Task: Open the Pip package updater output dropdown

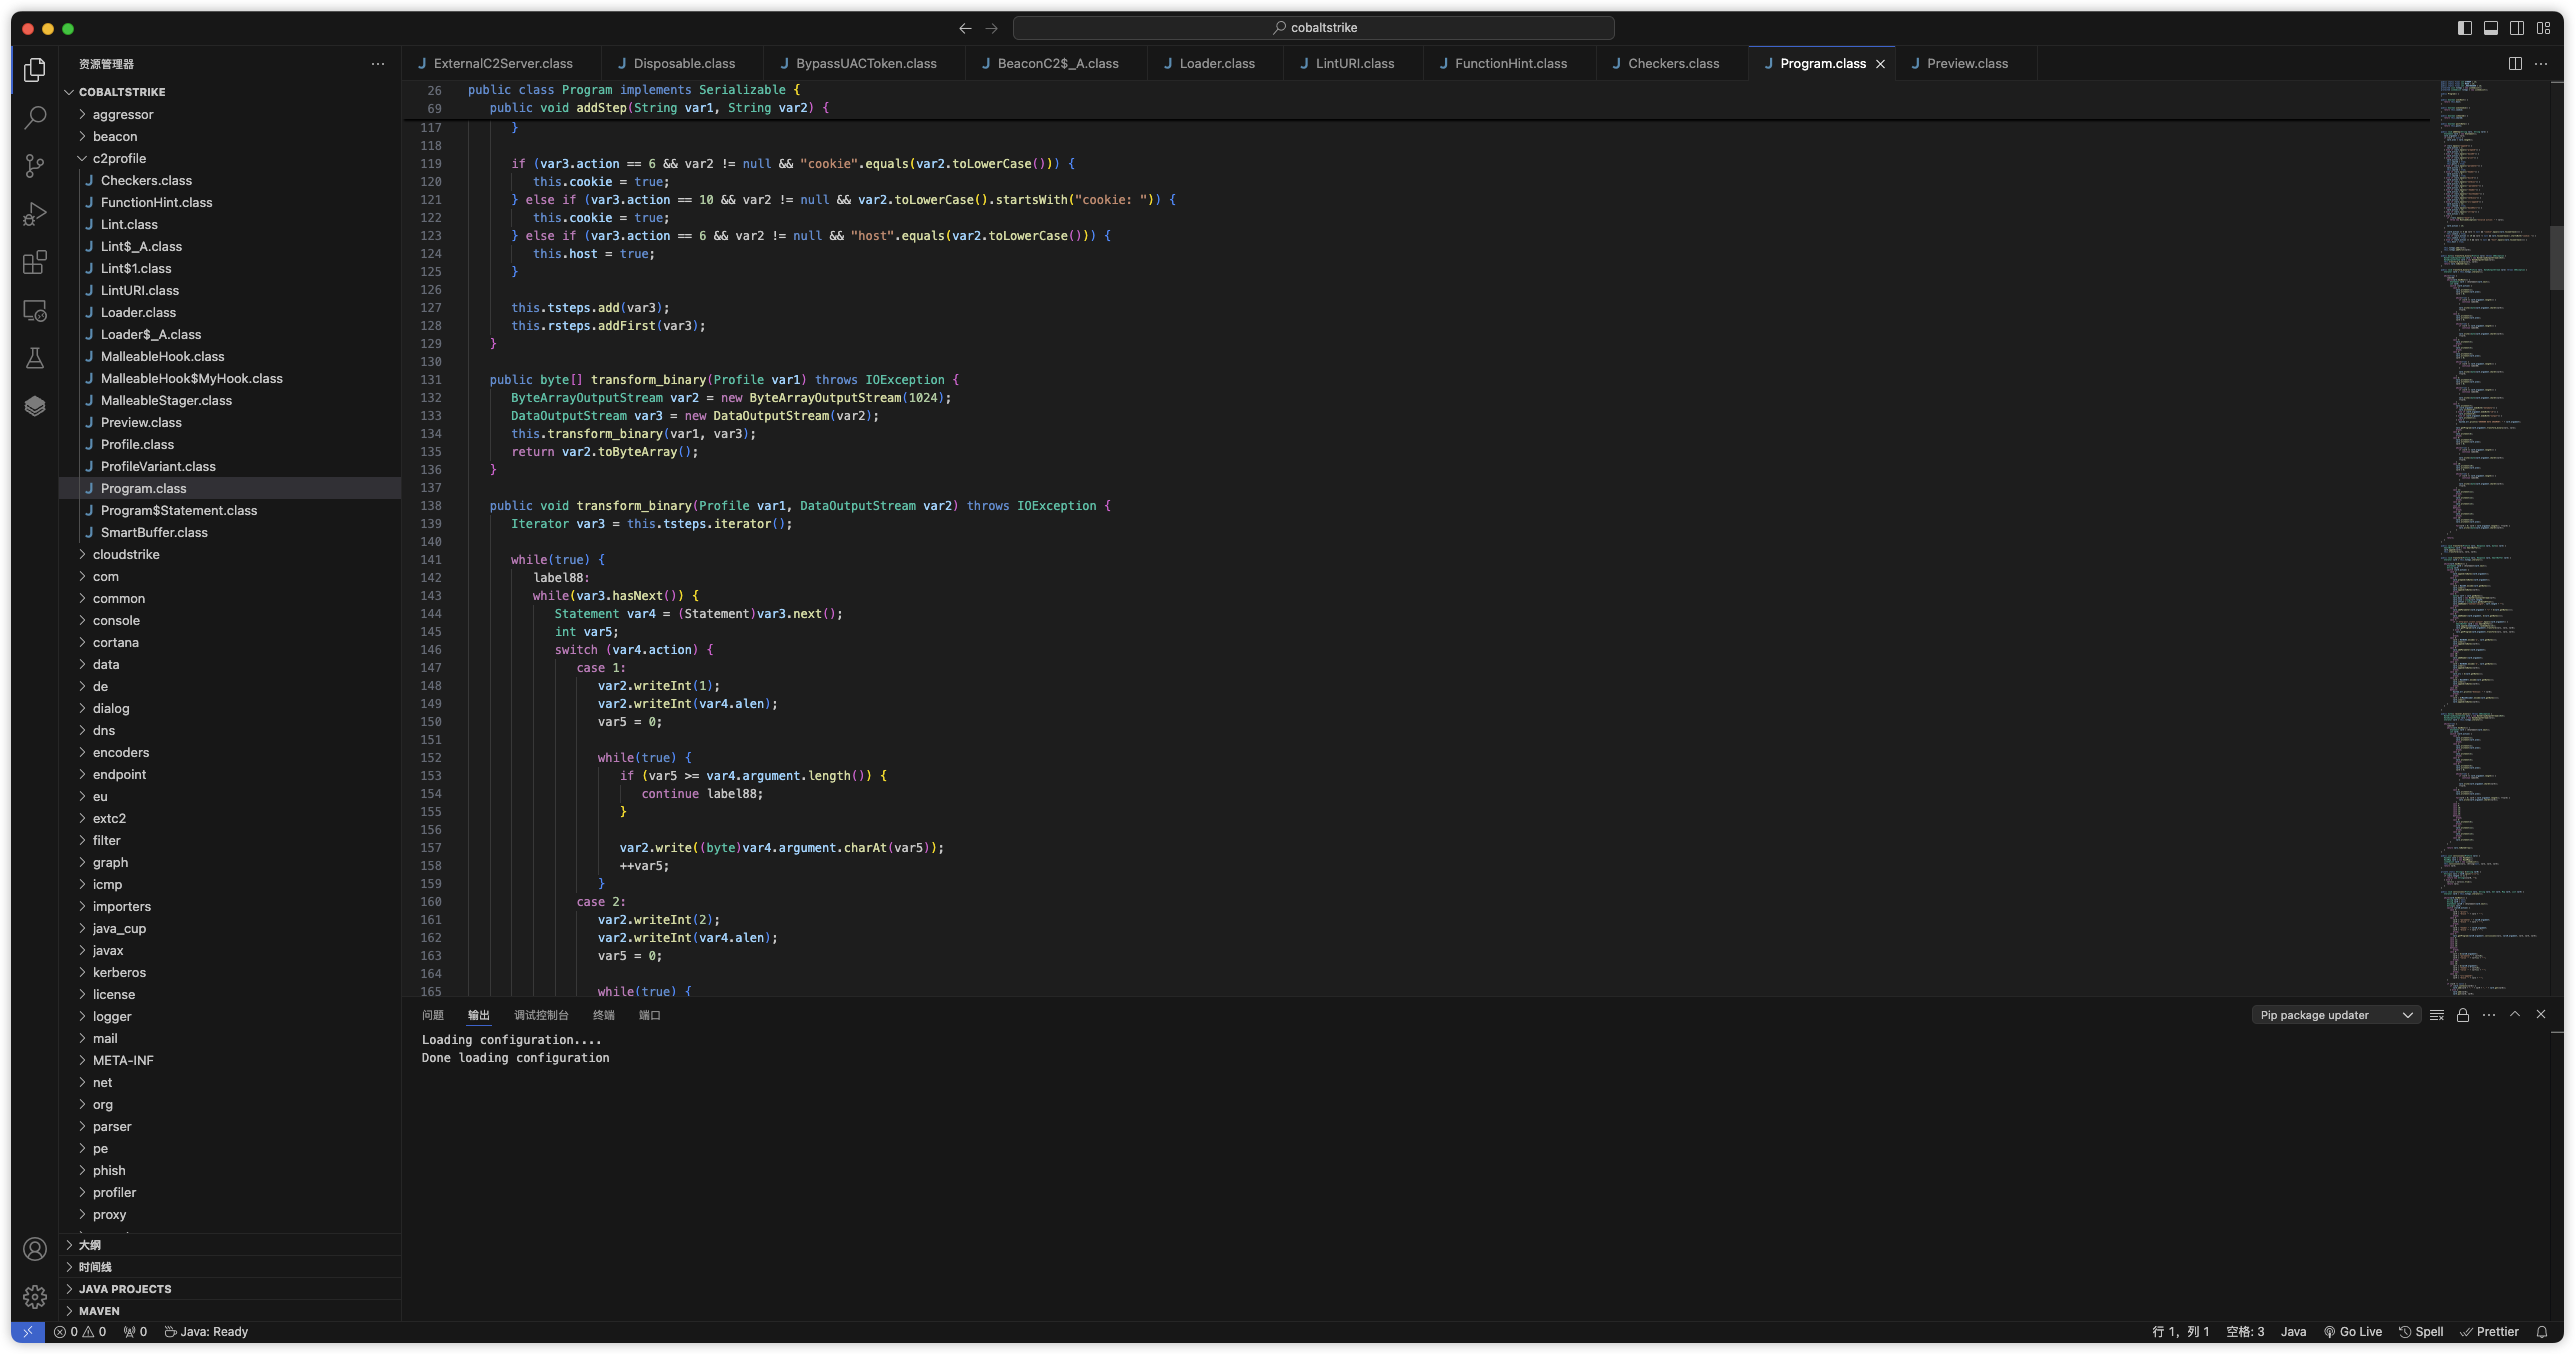Action: (x=2335, y=1015)
